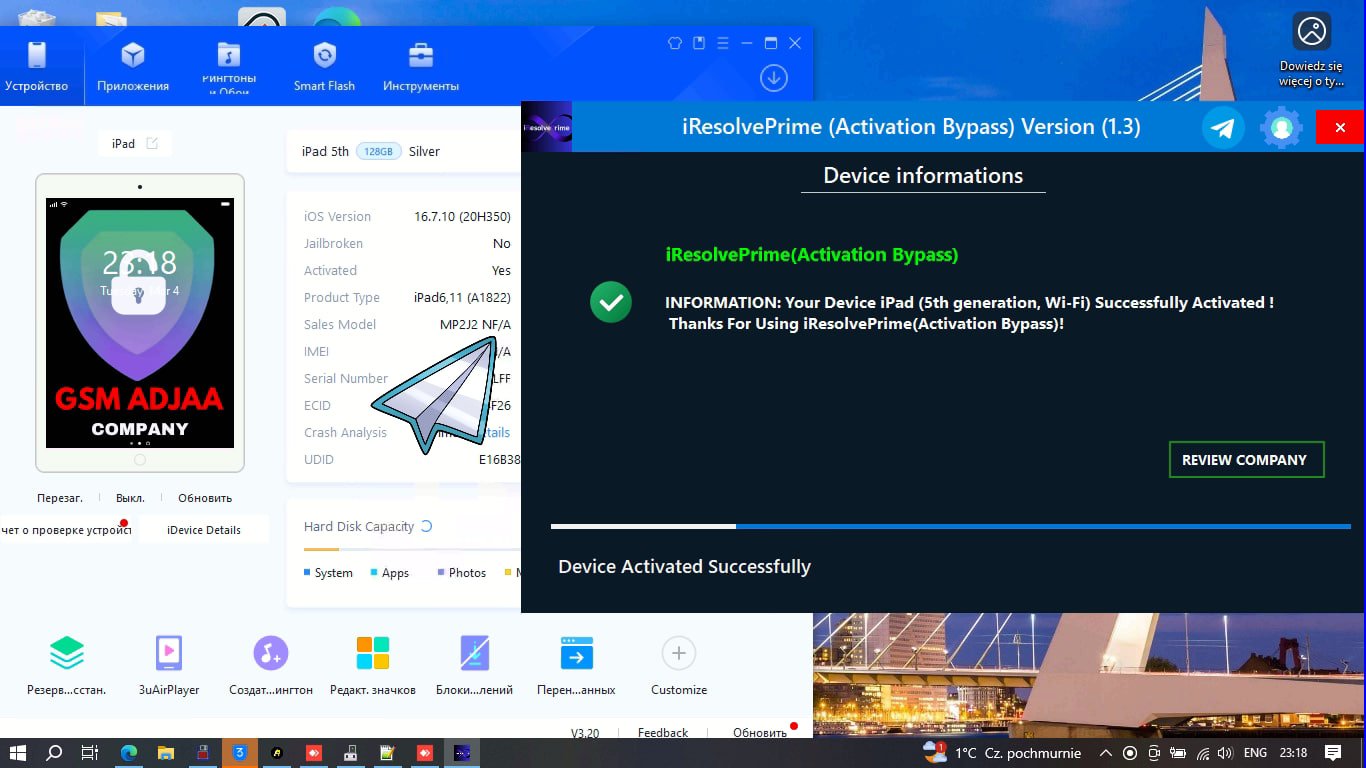1366x768 pixels.
Task: Open Windows taskbar search
Action: coord(54,753)
